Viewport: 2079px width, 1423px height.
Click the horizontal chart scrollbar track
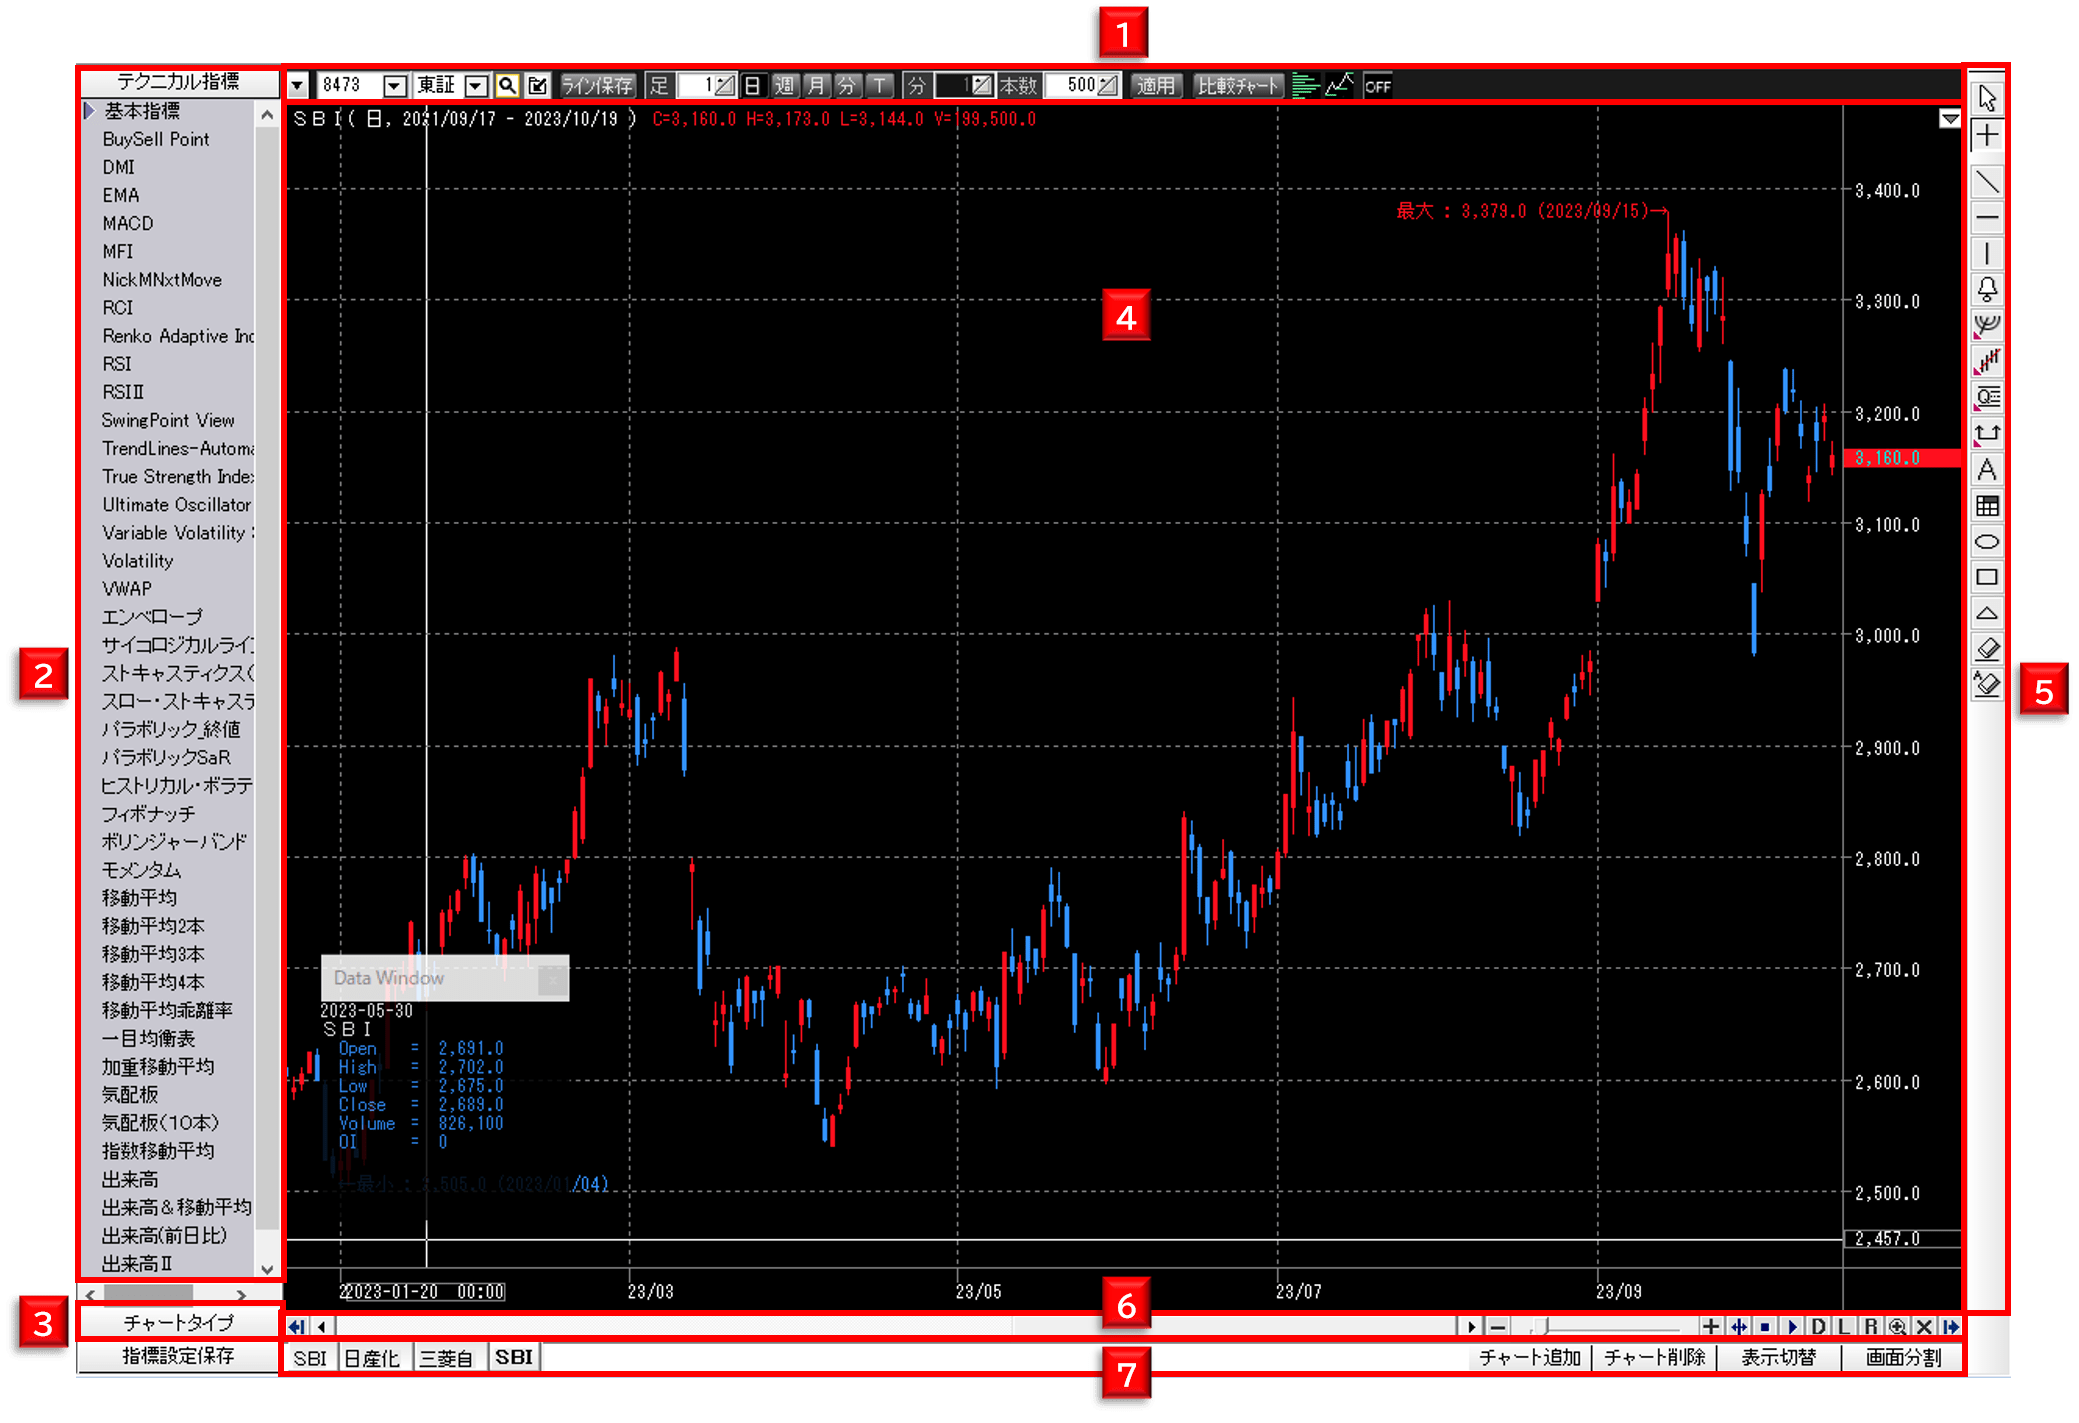click(x=896, y=1326)
